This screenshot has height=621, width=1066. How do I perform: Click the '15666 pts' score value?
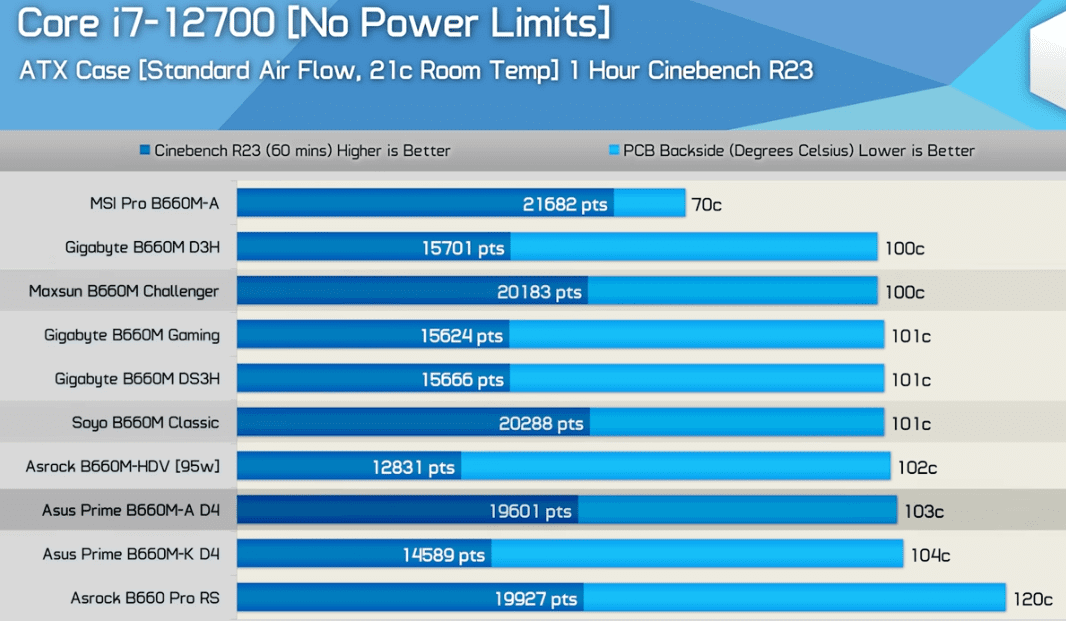point(462,380)
